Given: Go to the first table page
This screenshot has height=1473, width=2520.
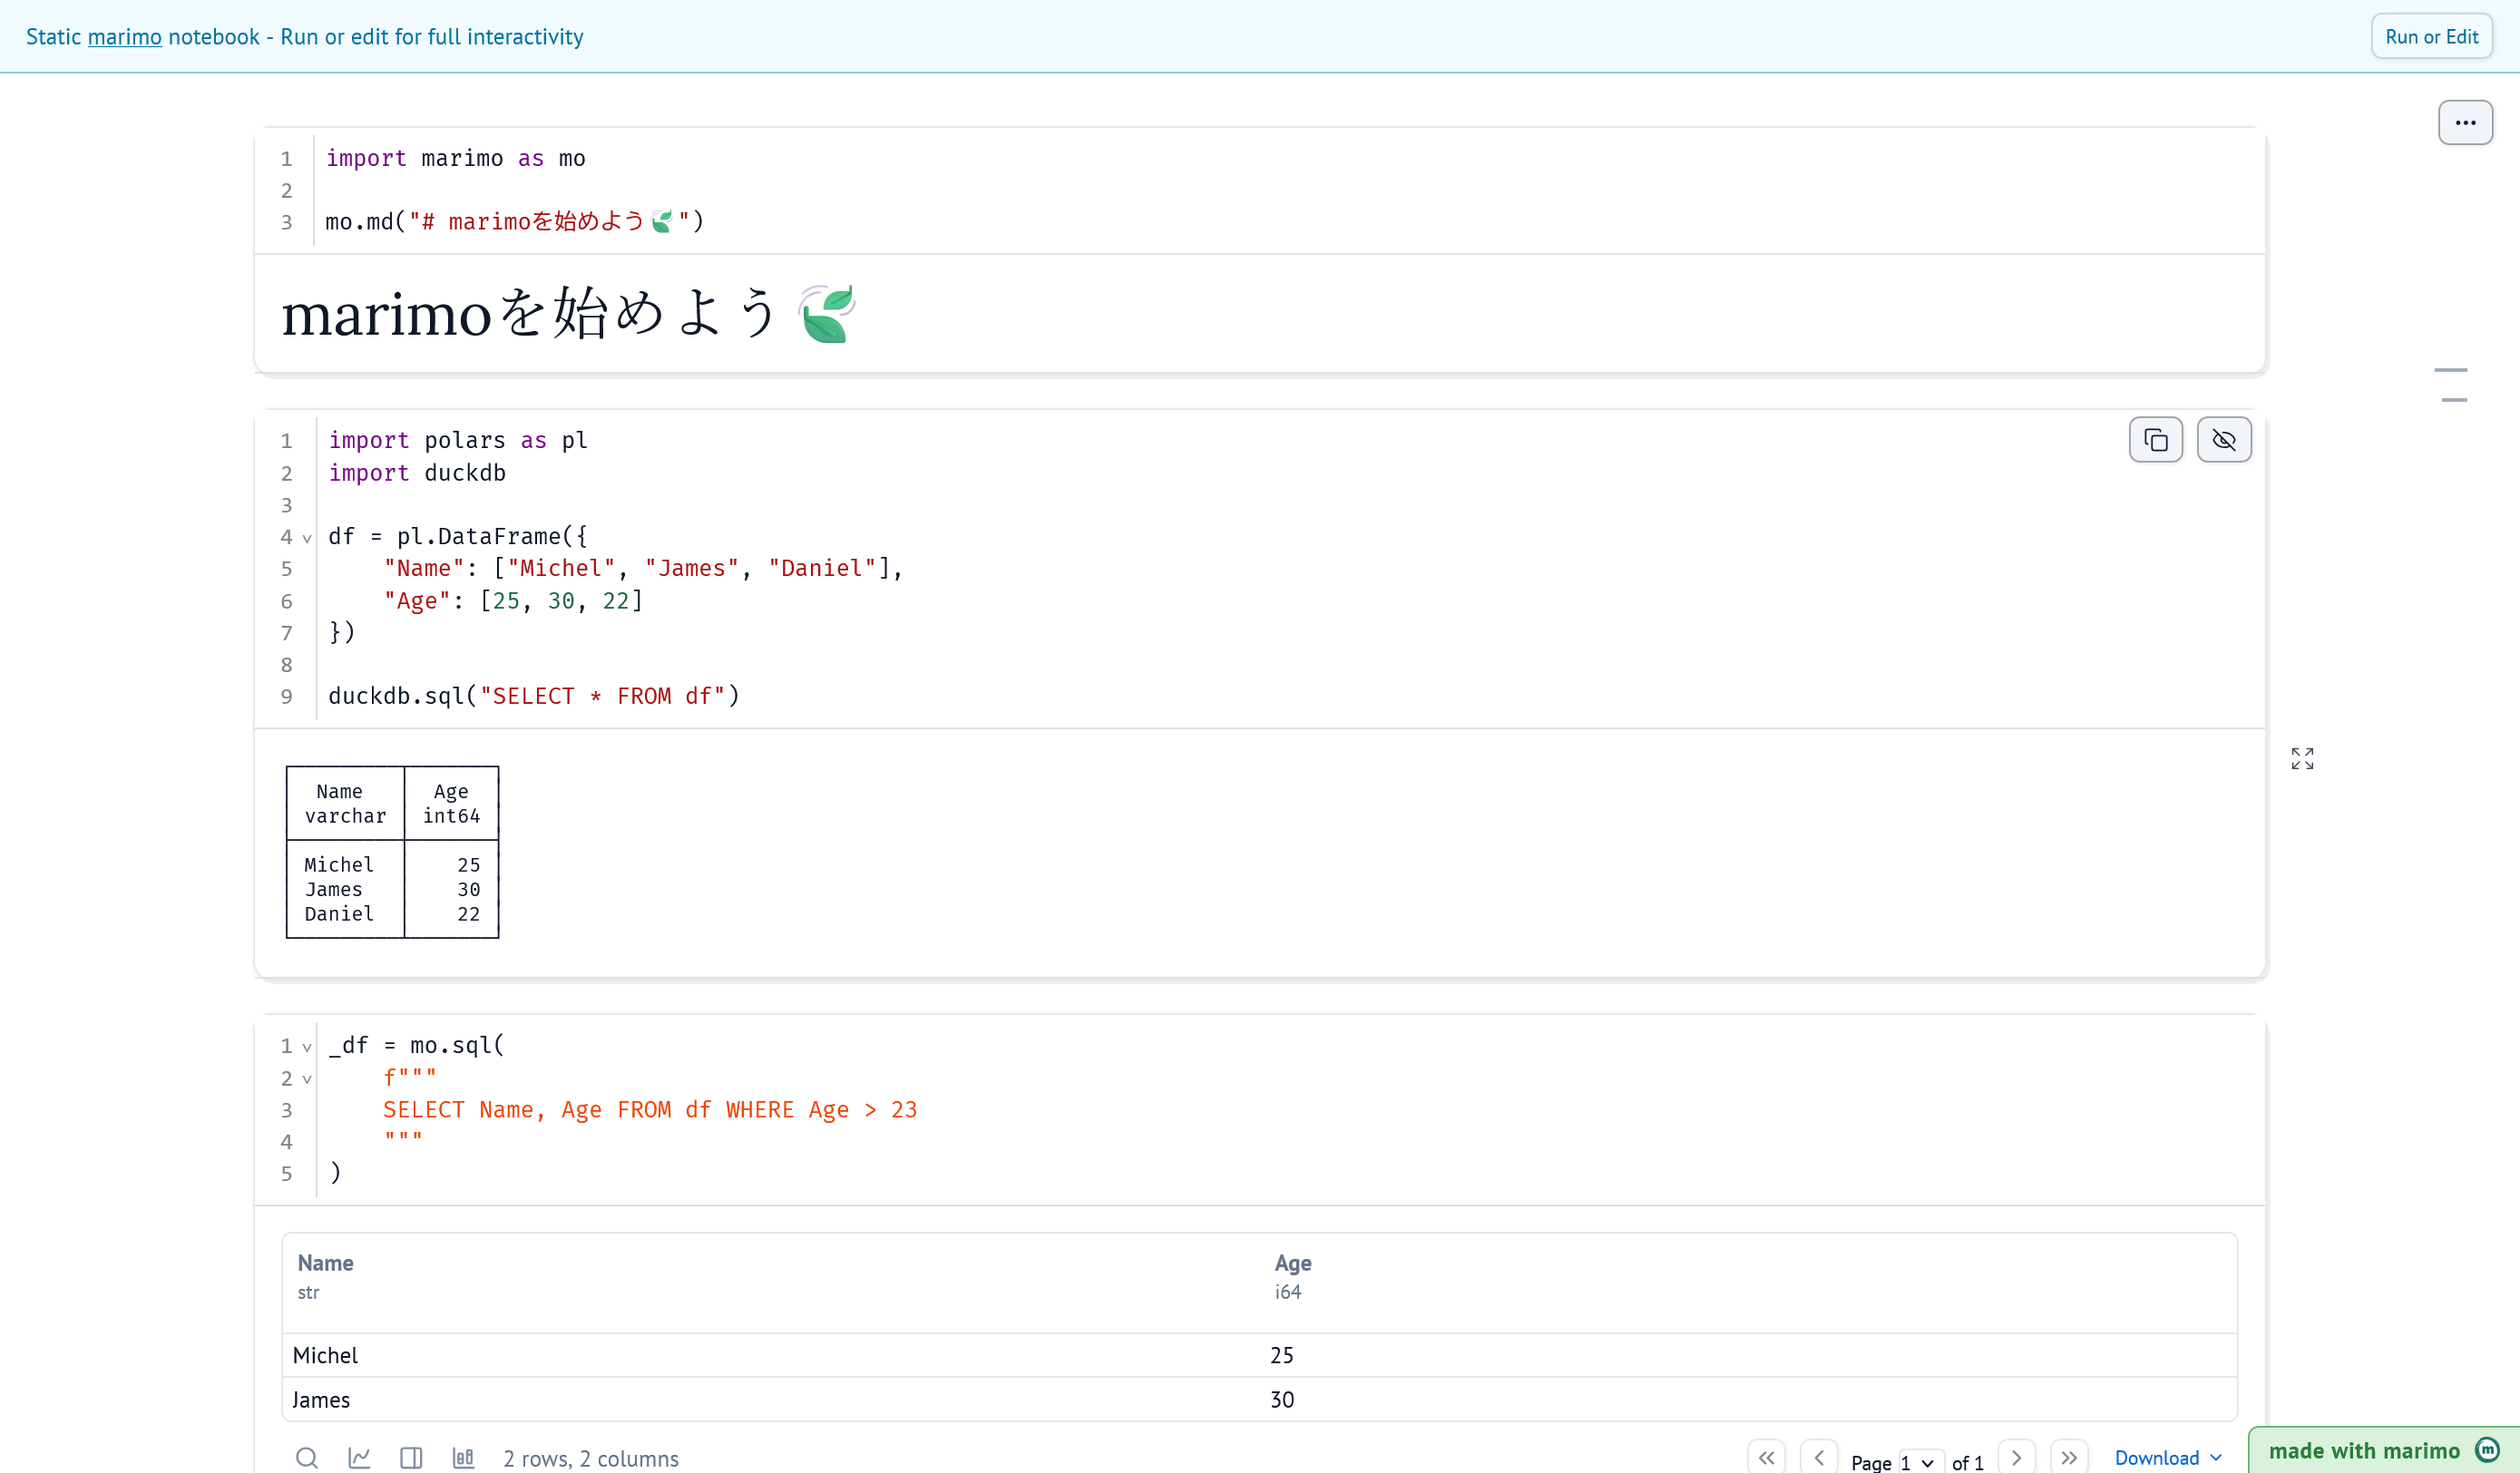Looking at the screenshot, I should point(1766,1457).
